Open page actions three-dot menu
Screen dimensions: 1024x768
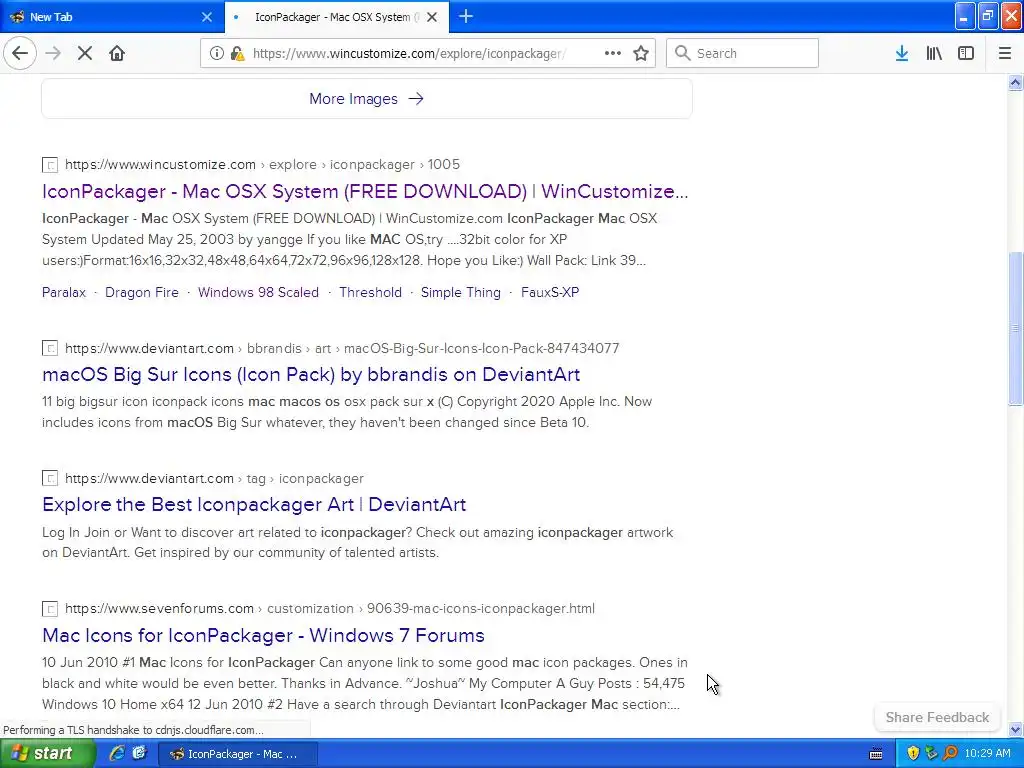(613, 53)
